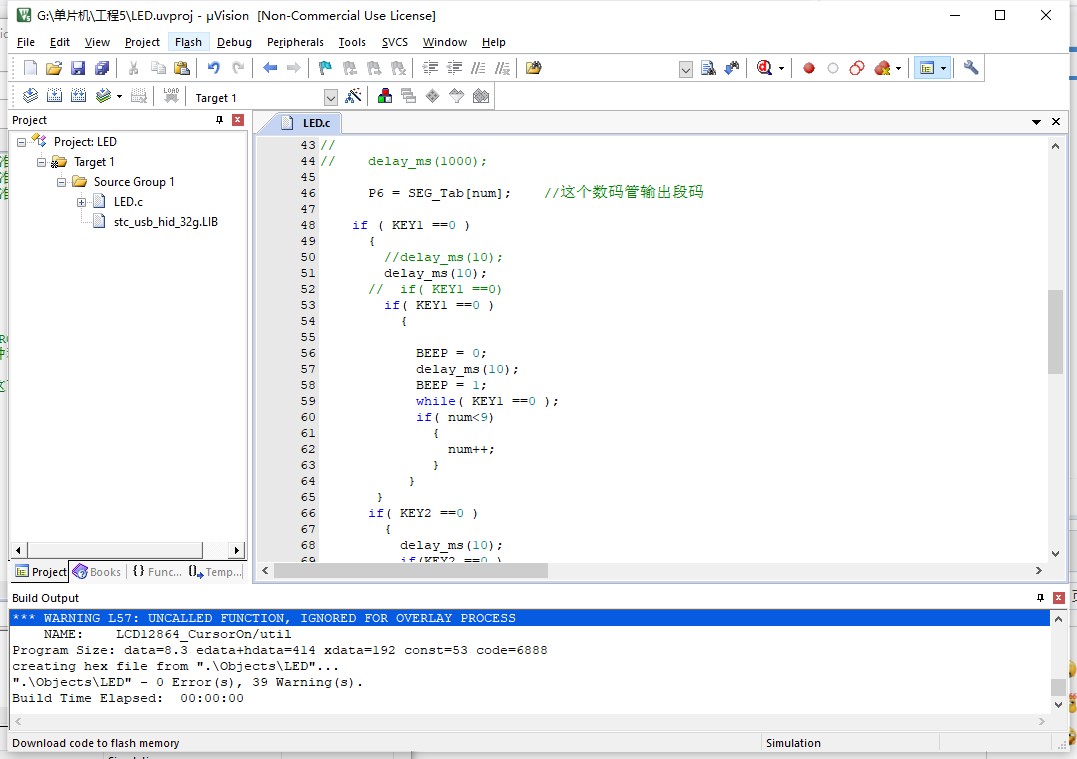Expand the LED.c file node
The height and width of the screenshot is (759, 1077).
tap(81, 202)
